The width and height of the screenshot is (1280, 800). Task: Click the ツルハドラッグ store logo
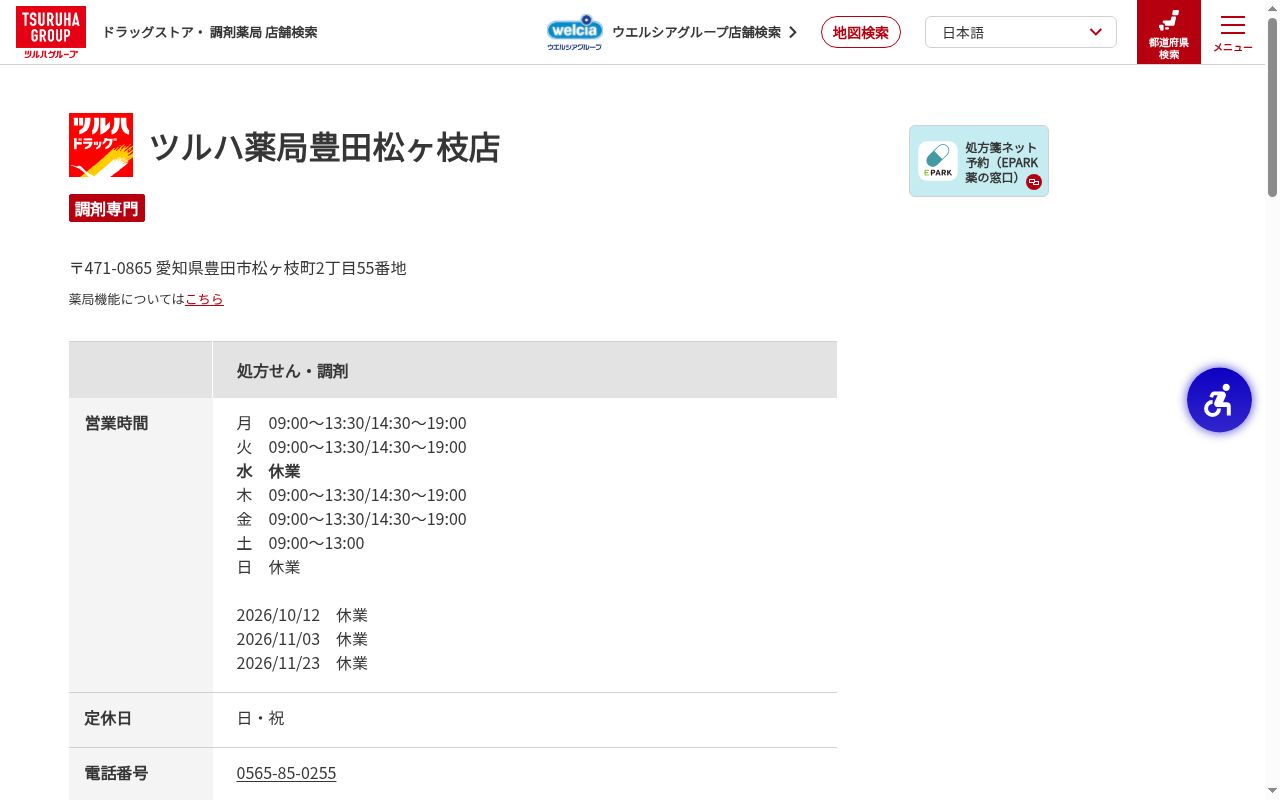click(101, 145)
